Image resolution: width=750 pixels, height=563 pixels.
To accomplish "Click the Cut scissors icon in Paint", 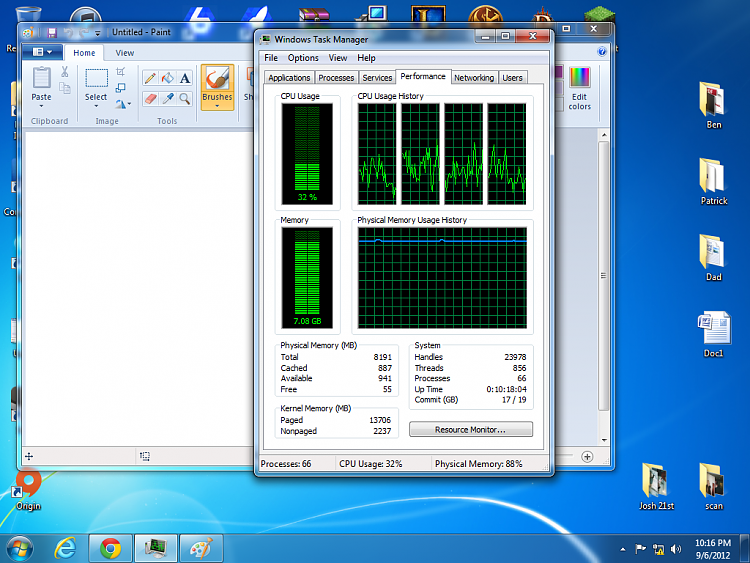I will point(65,72).
